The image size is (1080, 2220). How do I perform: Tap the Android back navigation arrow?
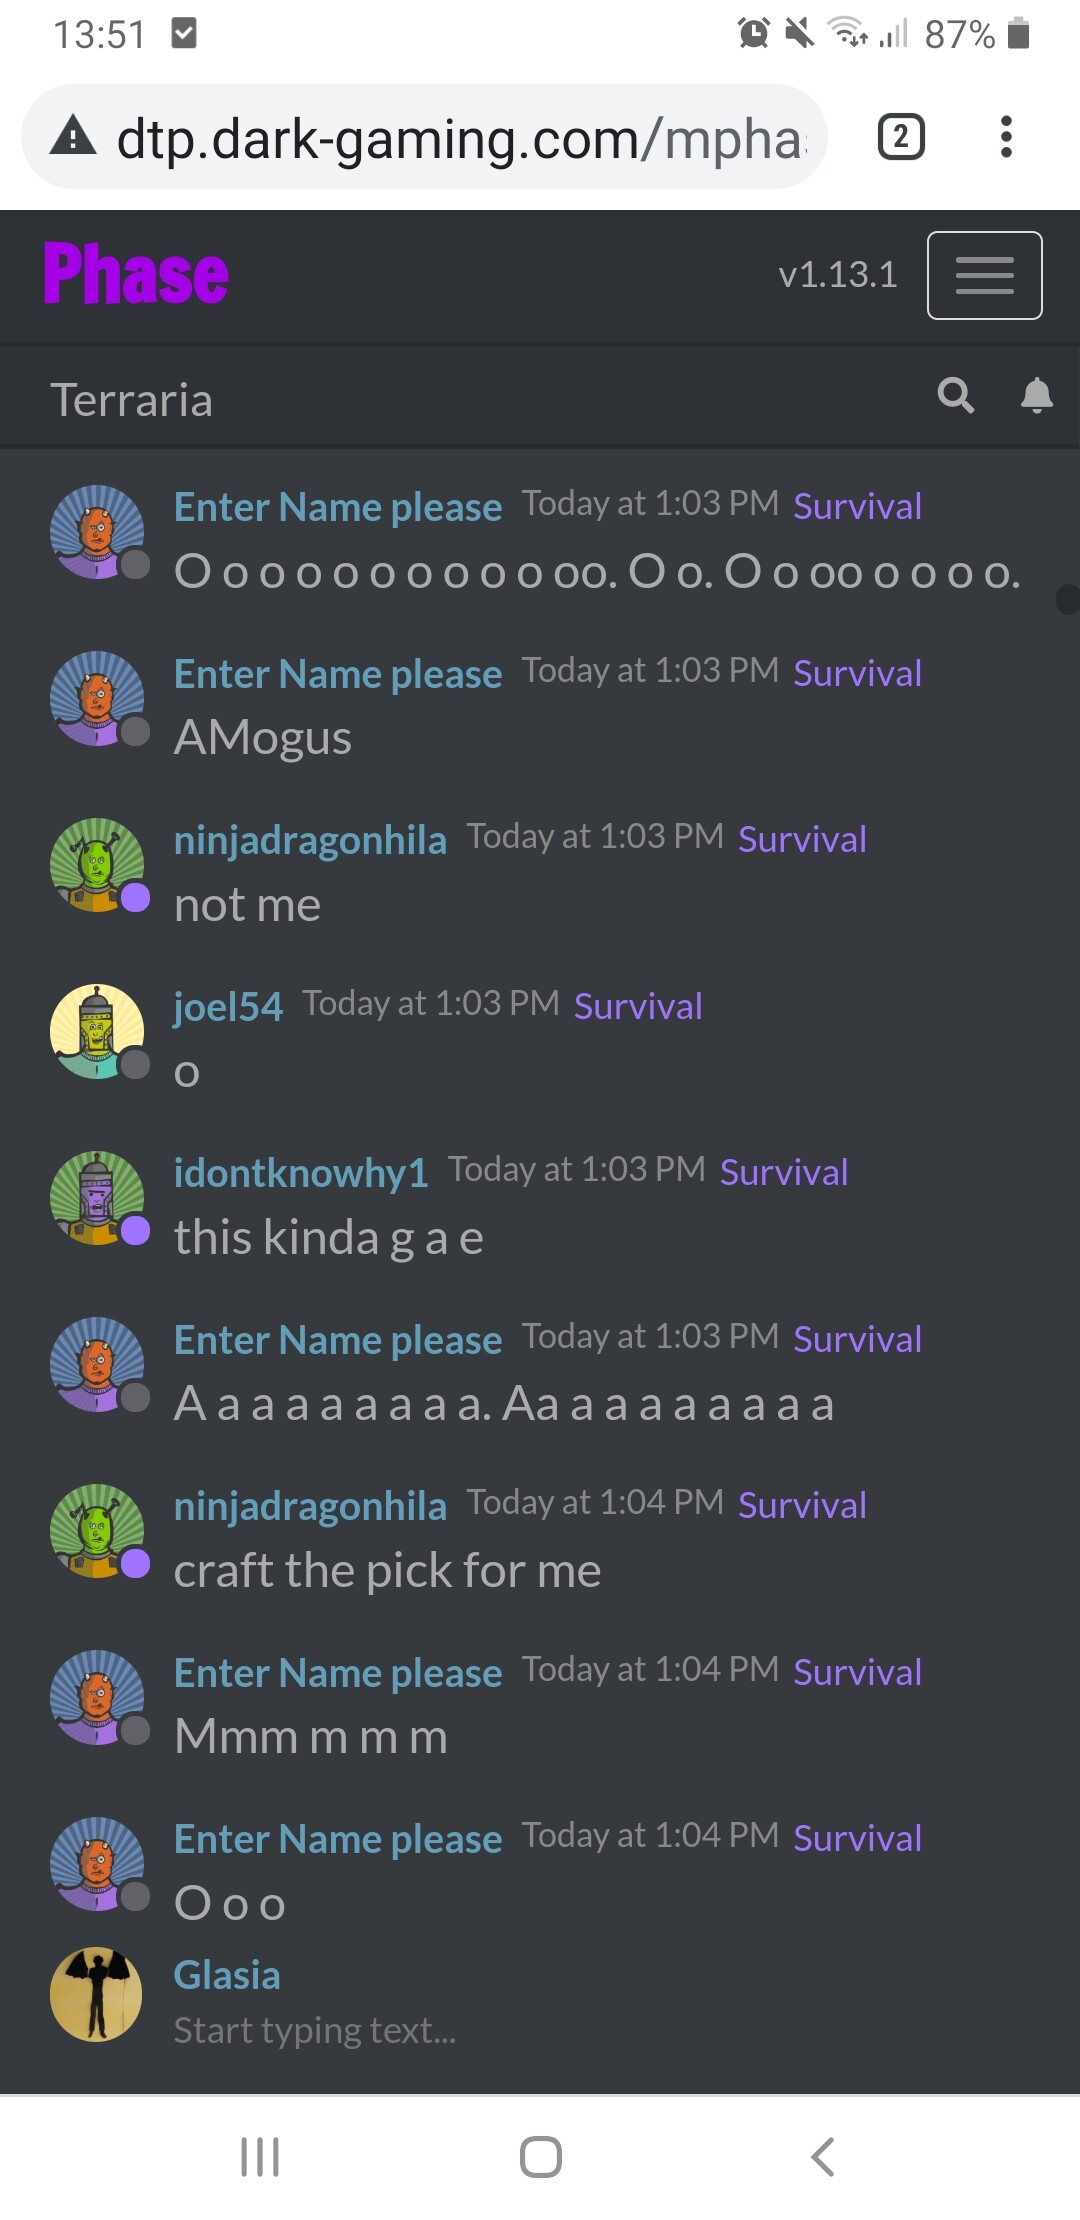click(822, 2157)
